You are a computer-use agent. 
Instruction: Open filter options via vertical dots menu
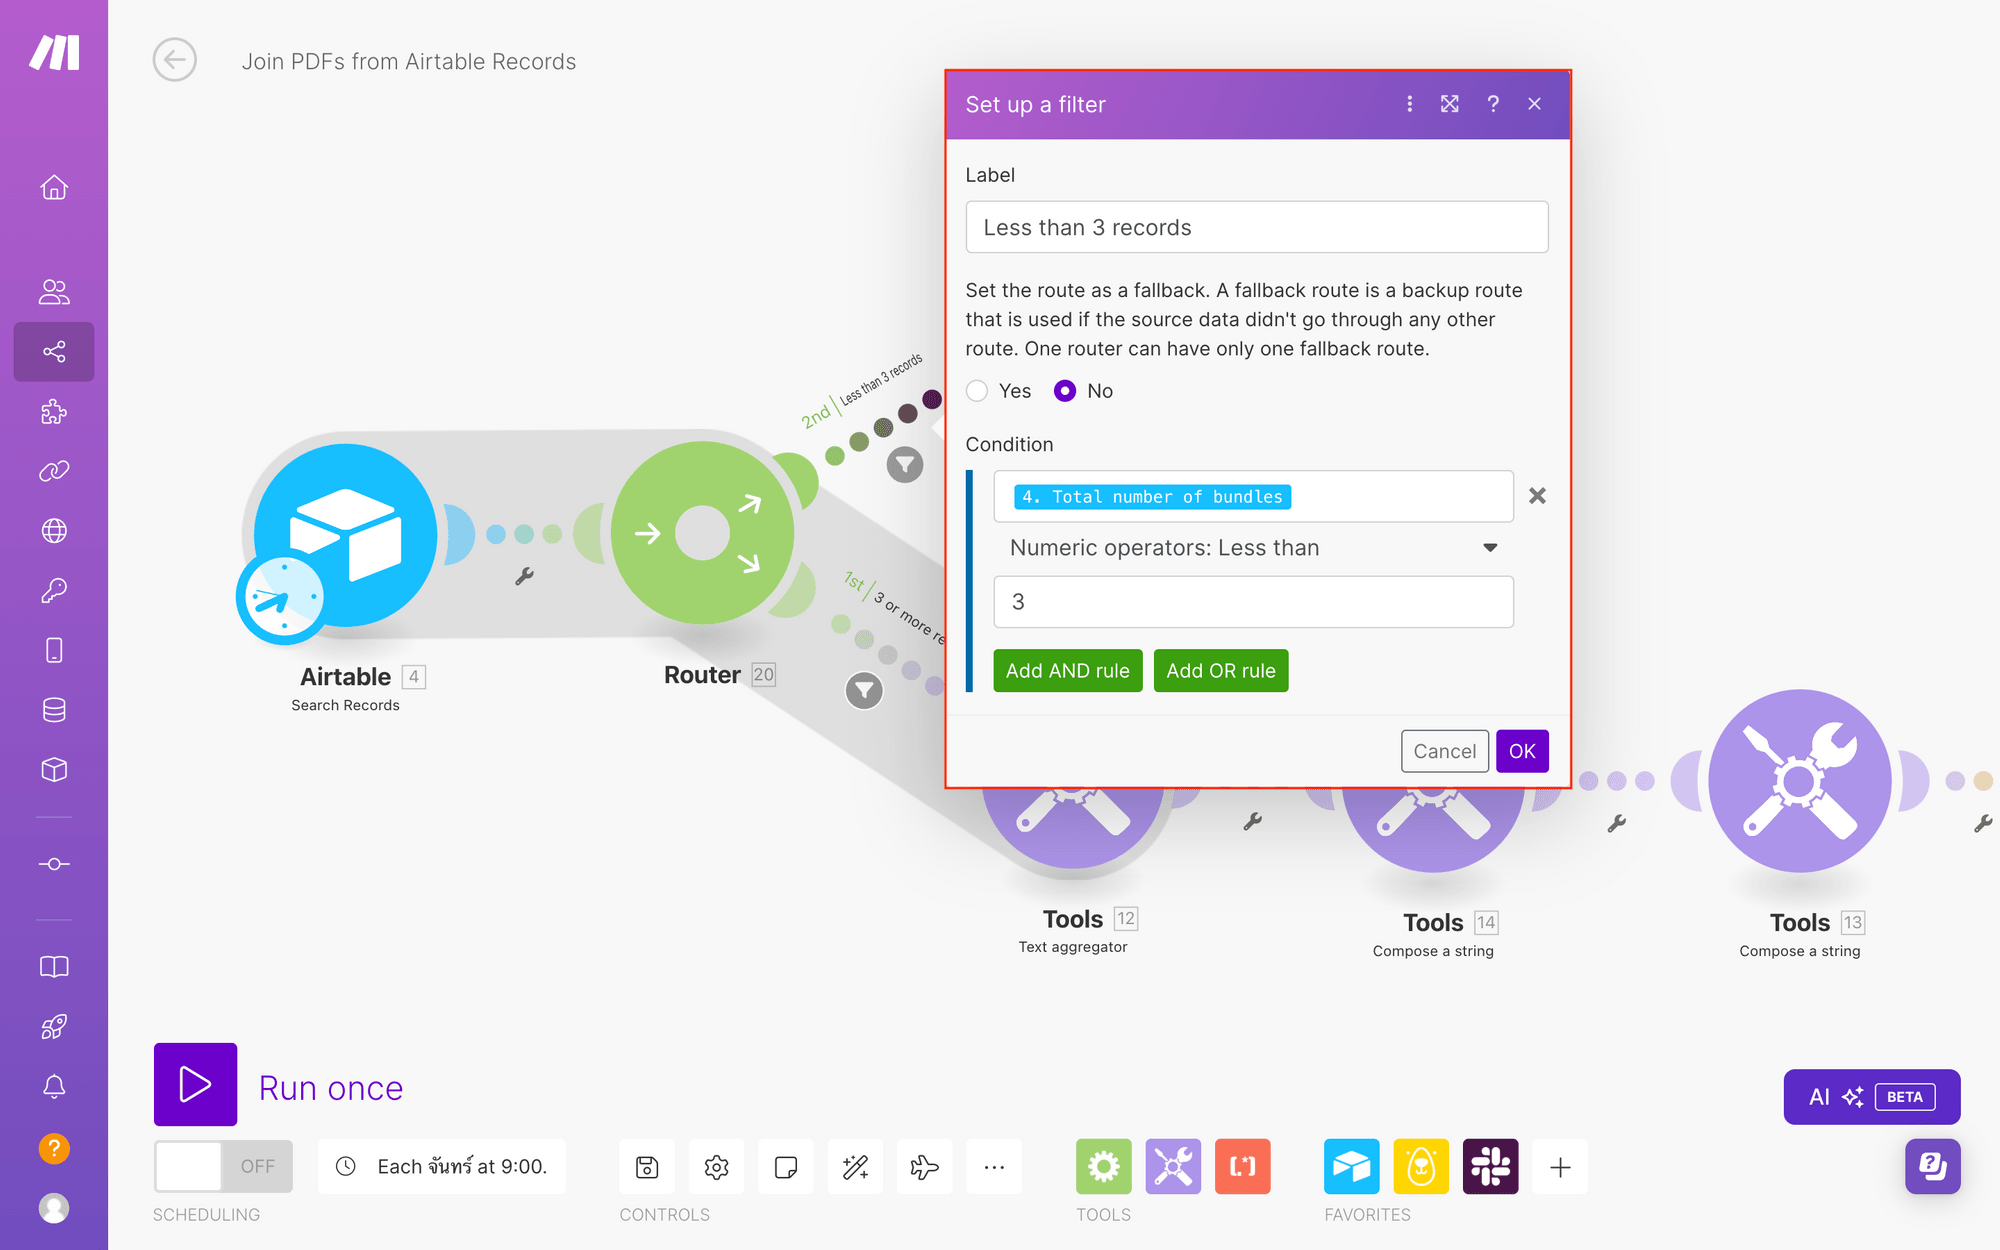(1409, 104)
